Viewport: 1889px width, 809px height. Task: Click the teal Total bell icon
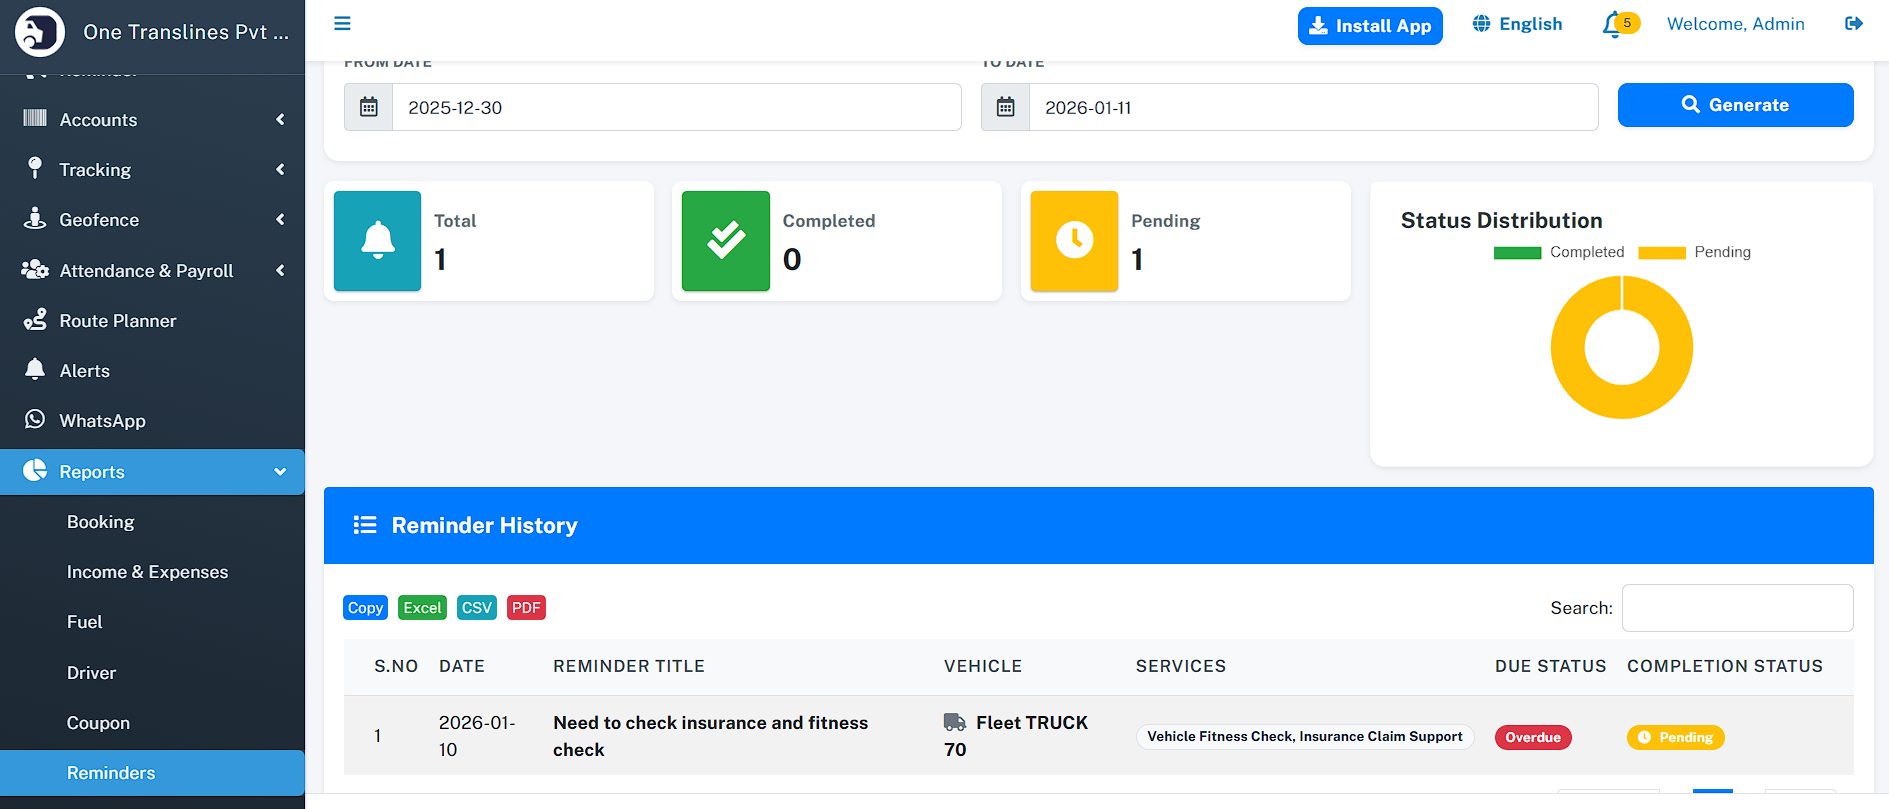[x=377, y=241]
